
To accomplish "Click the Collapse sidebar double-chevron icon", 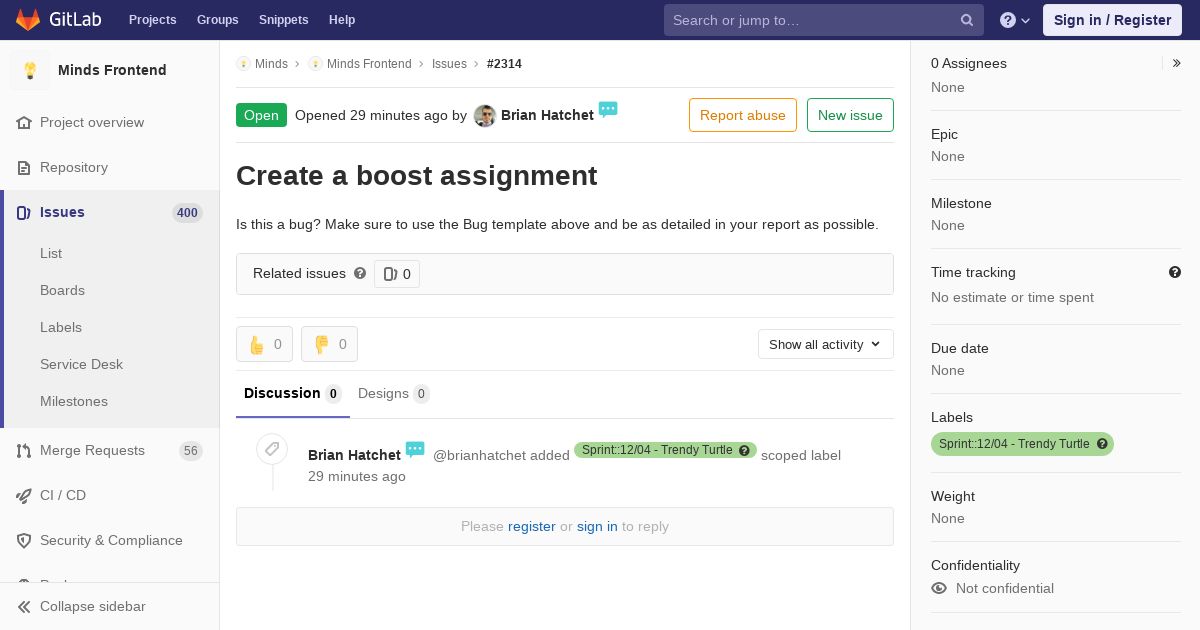I will (x=24, y=607).
